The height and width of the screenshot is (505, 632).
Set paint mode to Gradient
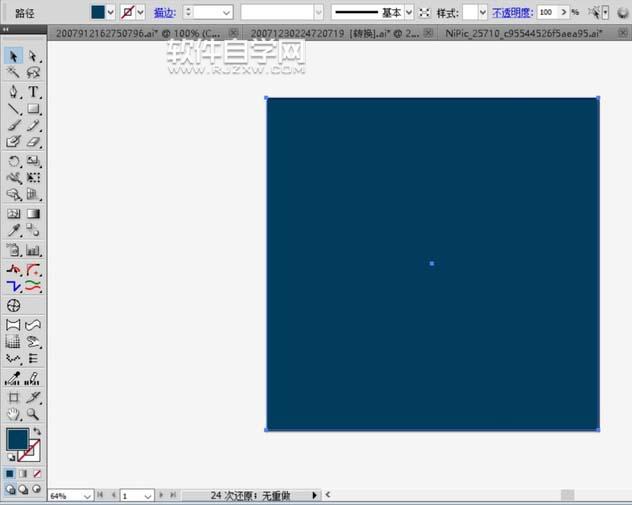click(x=23, y=474)
